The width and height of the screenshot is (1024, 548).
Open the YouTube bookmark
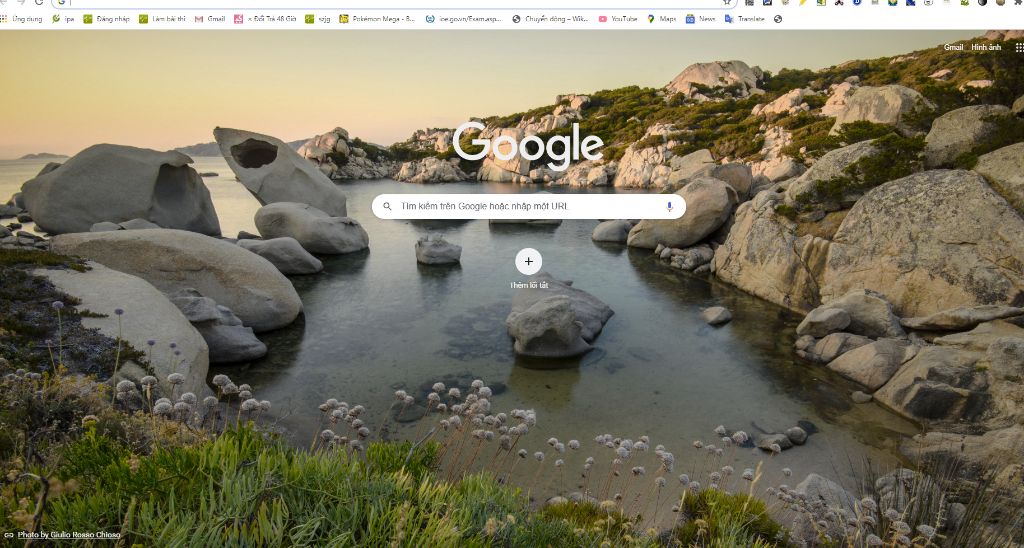pyautogui.click(x=618, y=19)
